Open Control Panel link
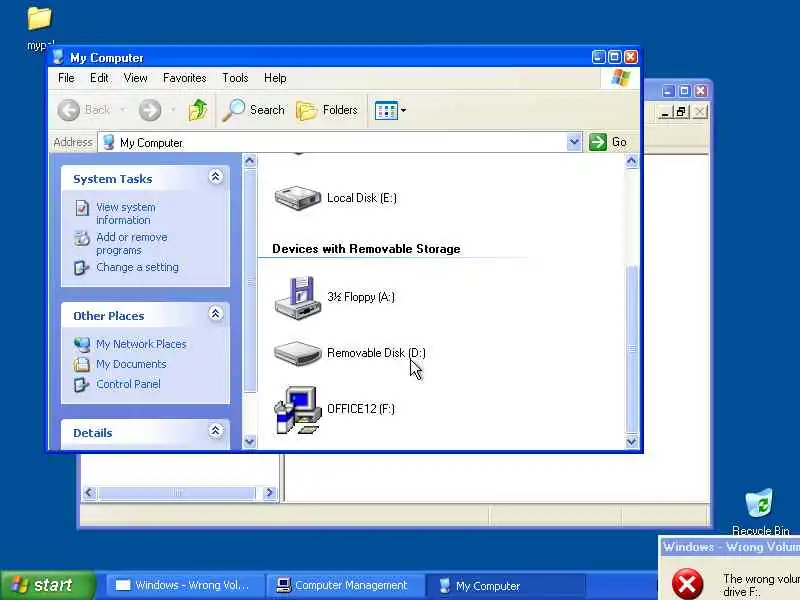This screenshot has width=800, height=600. pyautogui.click(x=128, y=384)
